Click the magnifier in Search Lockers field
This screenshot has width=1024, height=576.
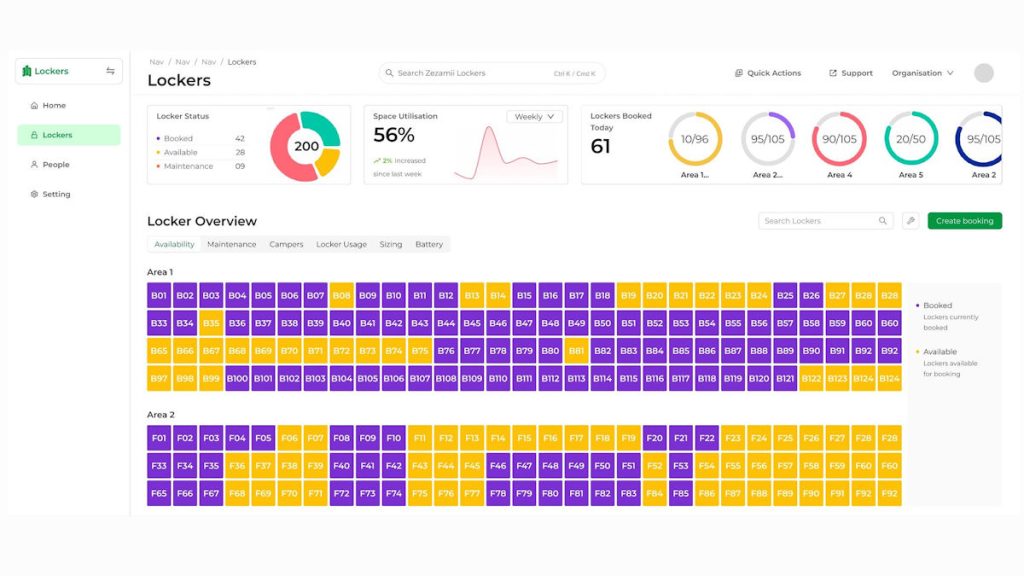pos(883,221)
